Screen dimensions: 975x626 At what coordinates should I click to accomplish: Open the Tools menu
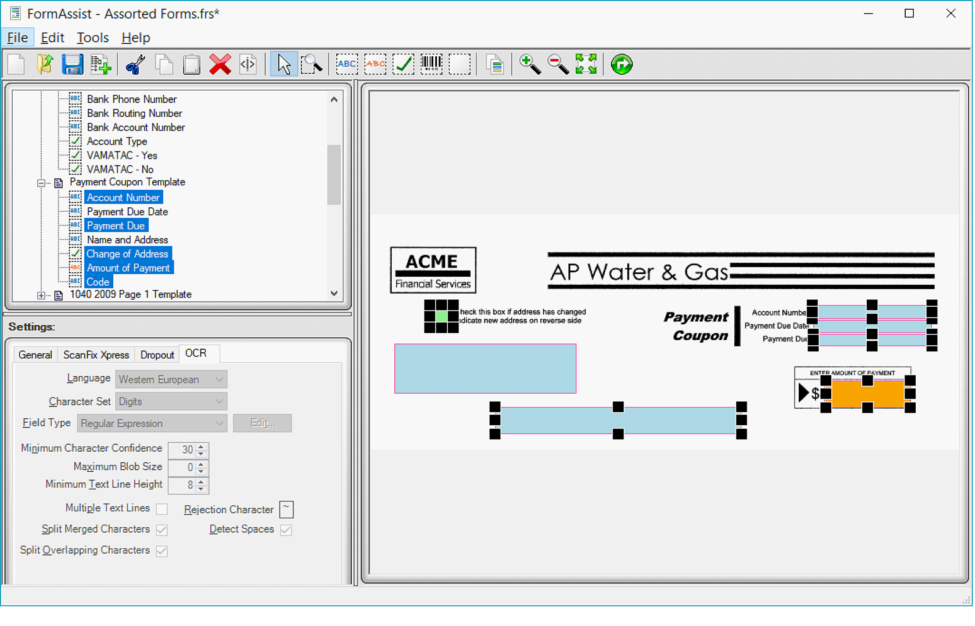pos(92,38)
